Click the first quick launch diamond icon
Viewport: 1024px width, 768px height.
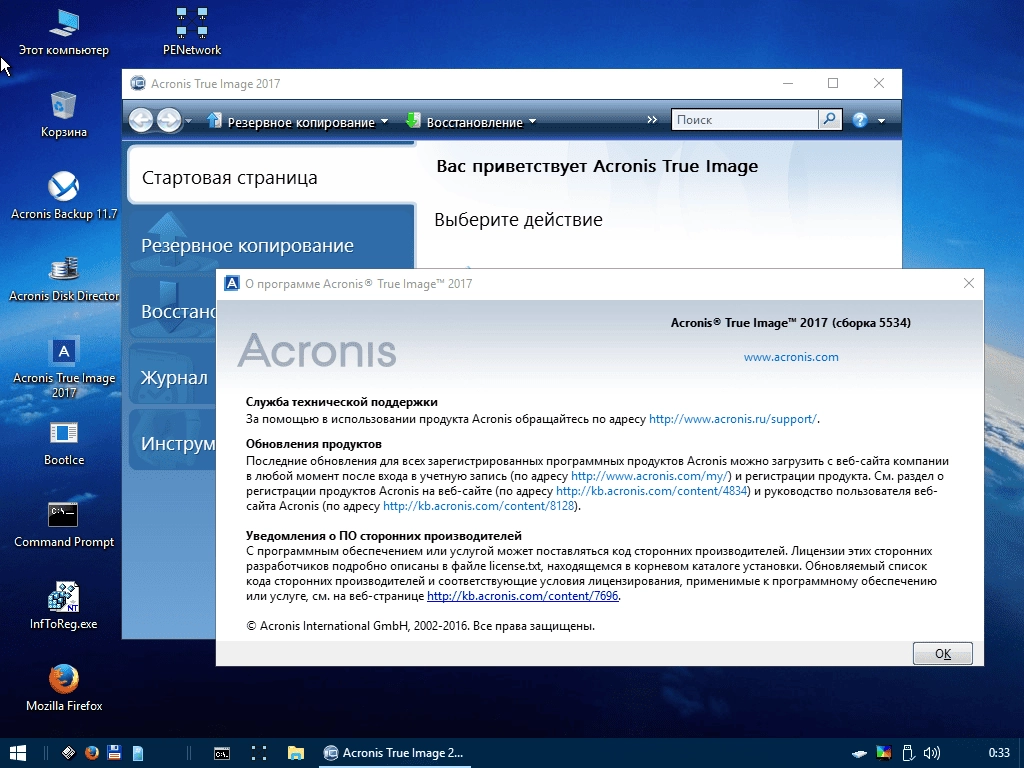pos(69,753)
